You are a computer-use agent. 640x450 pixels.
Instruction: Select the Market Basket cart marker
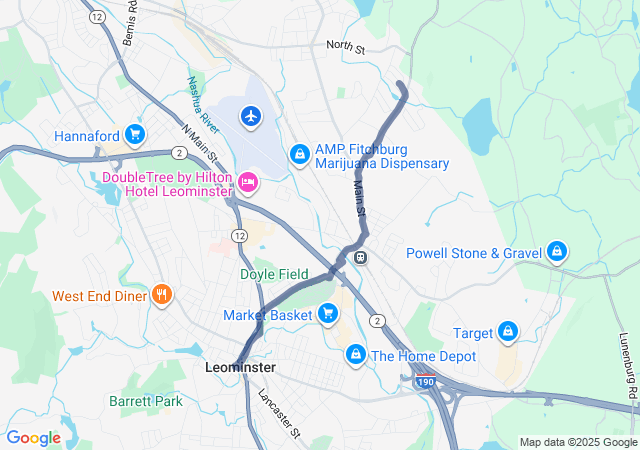[328, 314]
